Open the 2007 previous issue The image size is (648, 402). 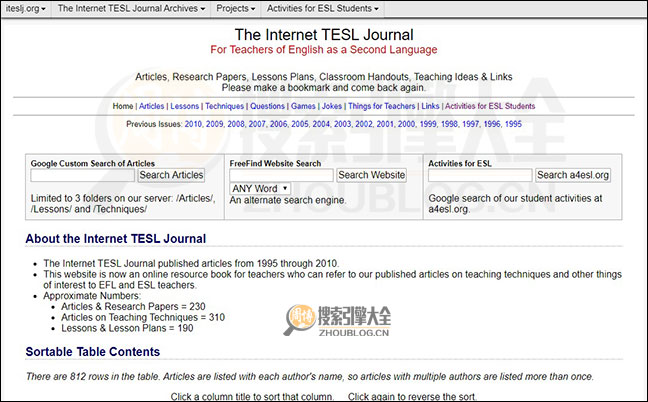[257, 124]
